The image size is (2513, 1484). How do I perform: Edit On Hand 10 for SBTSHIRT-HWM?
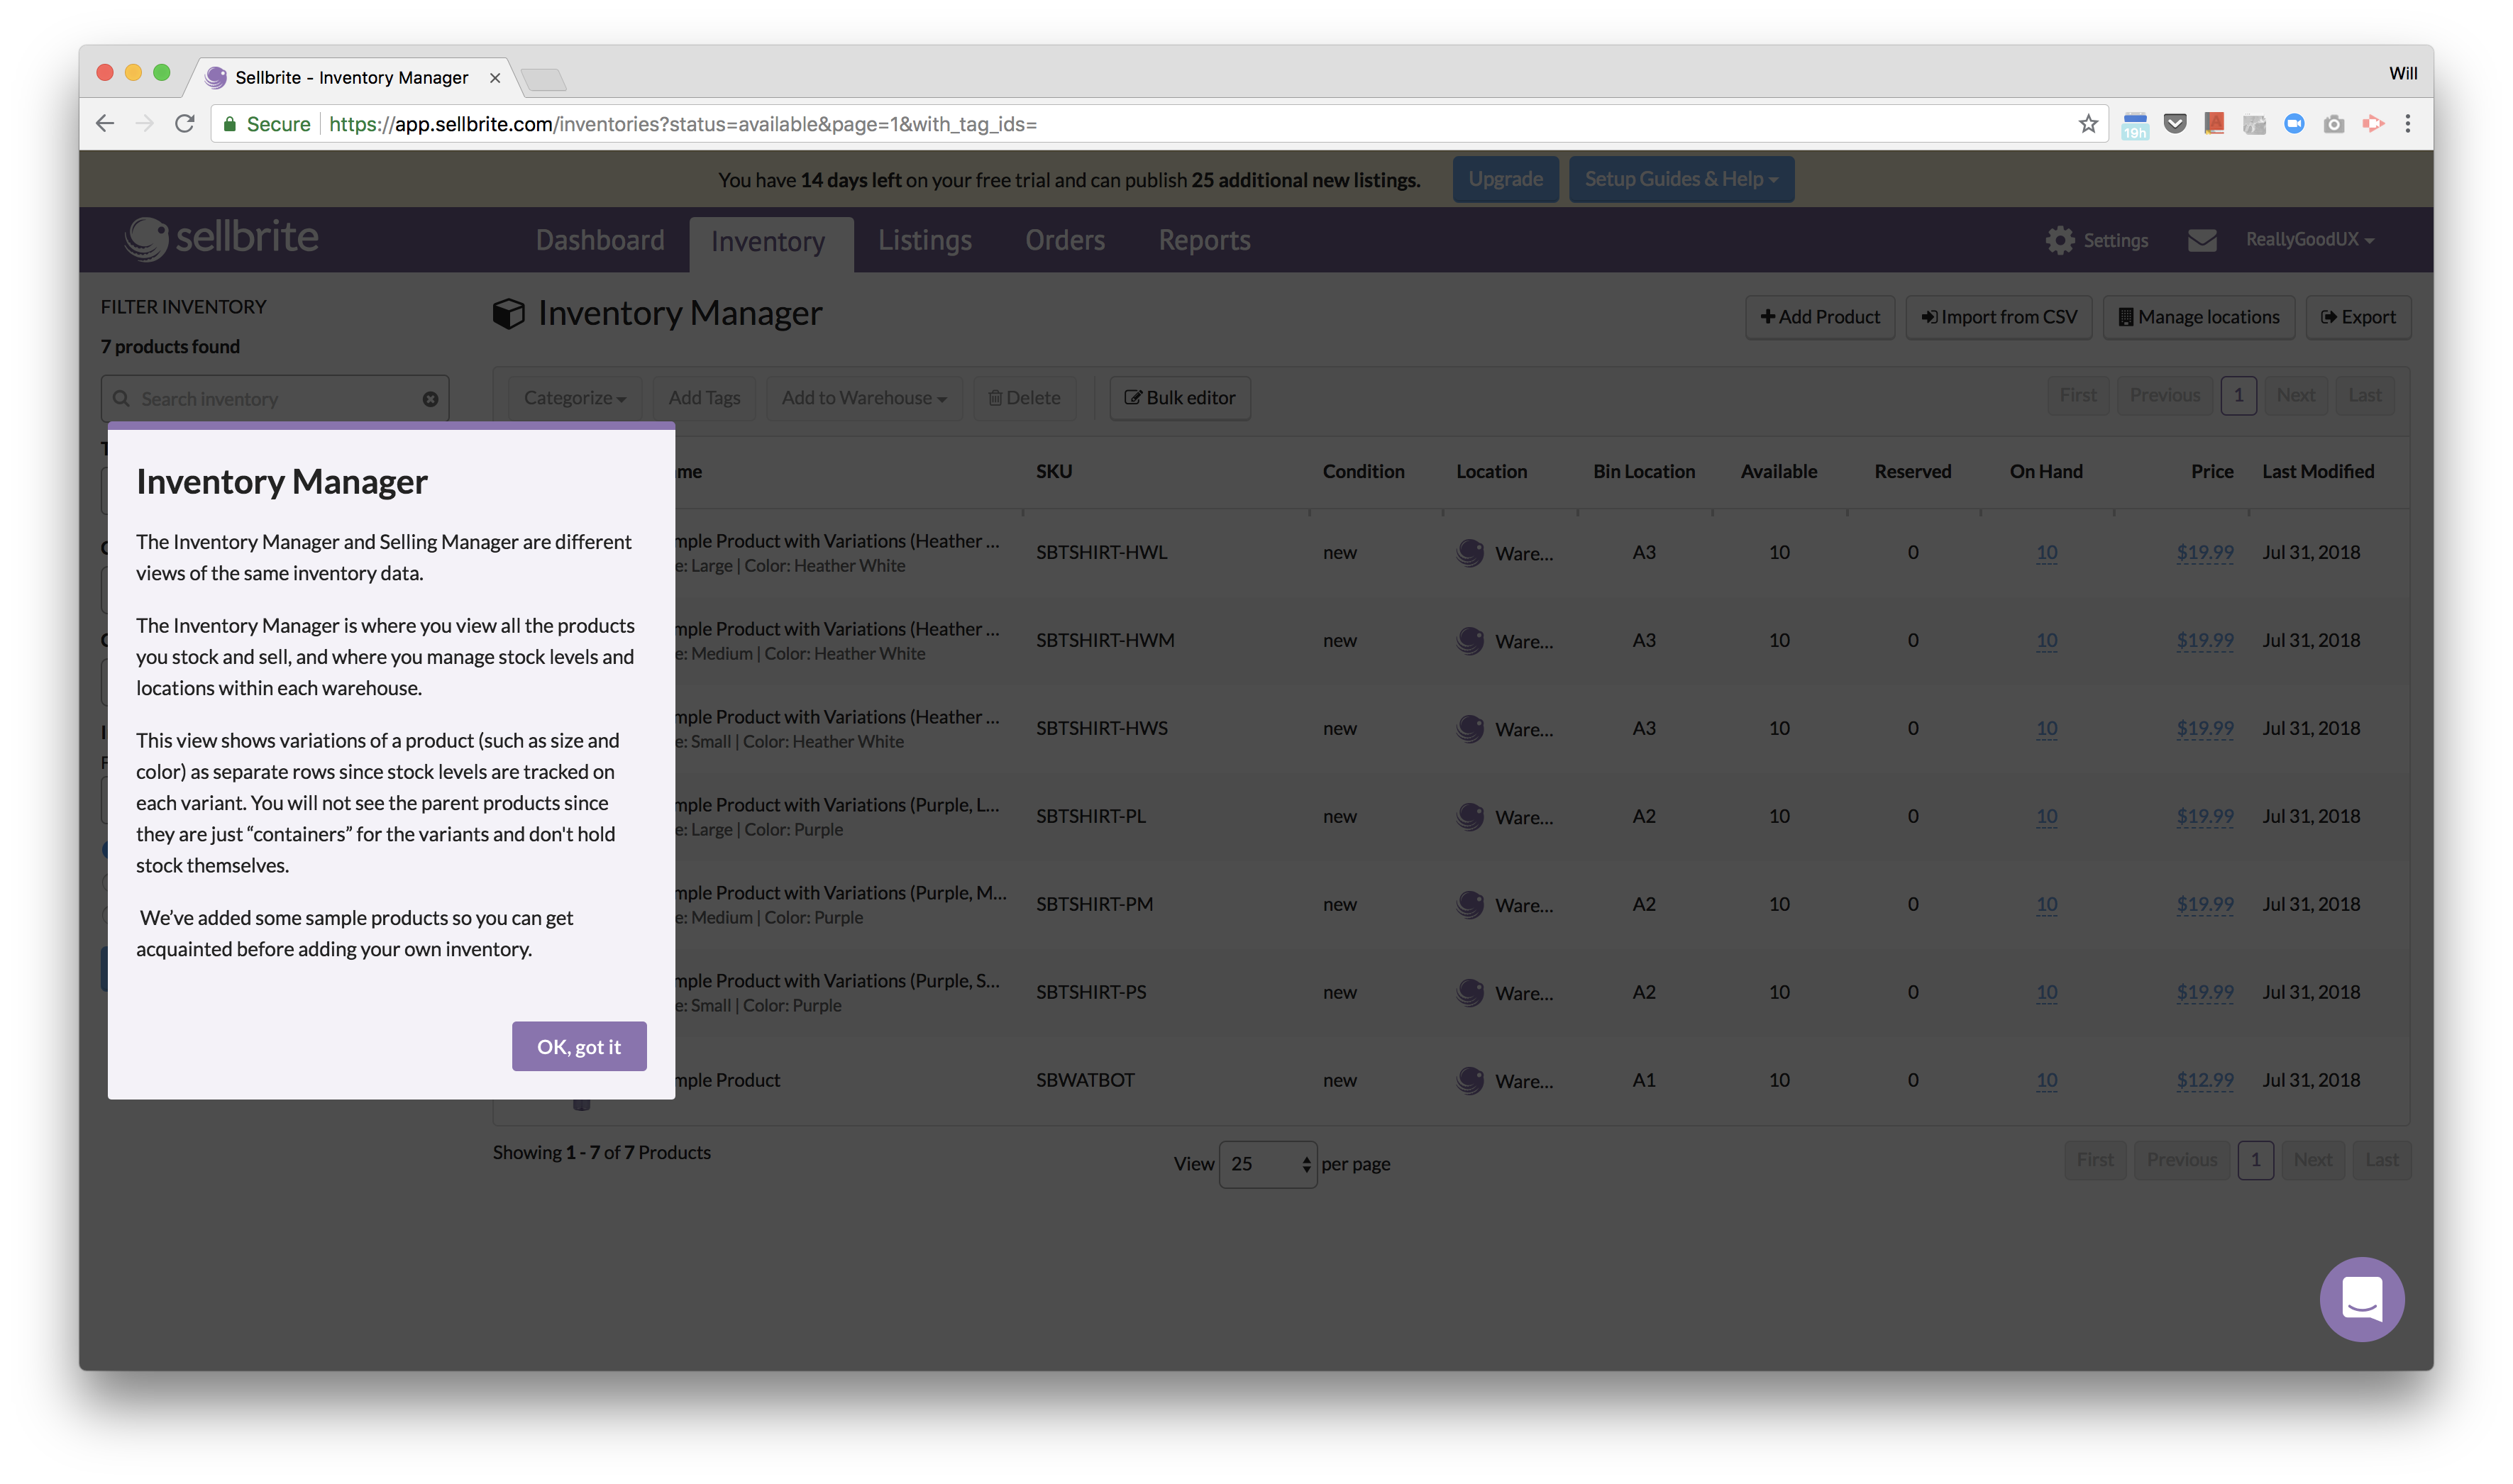pyautogui.click(x=2046, y=640)
